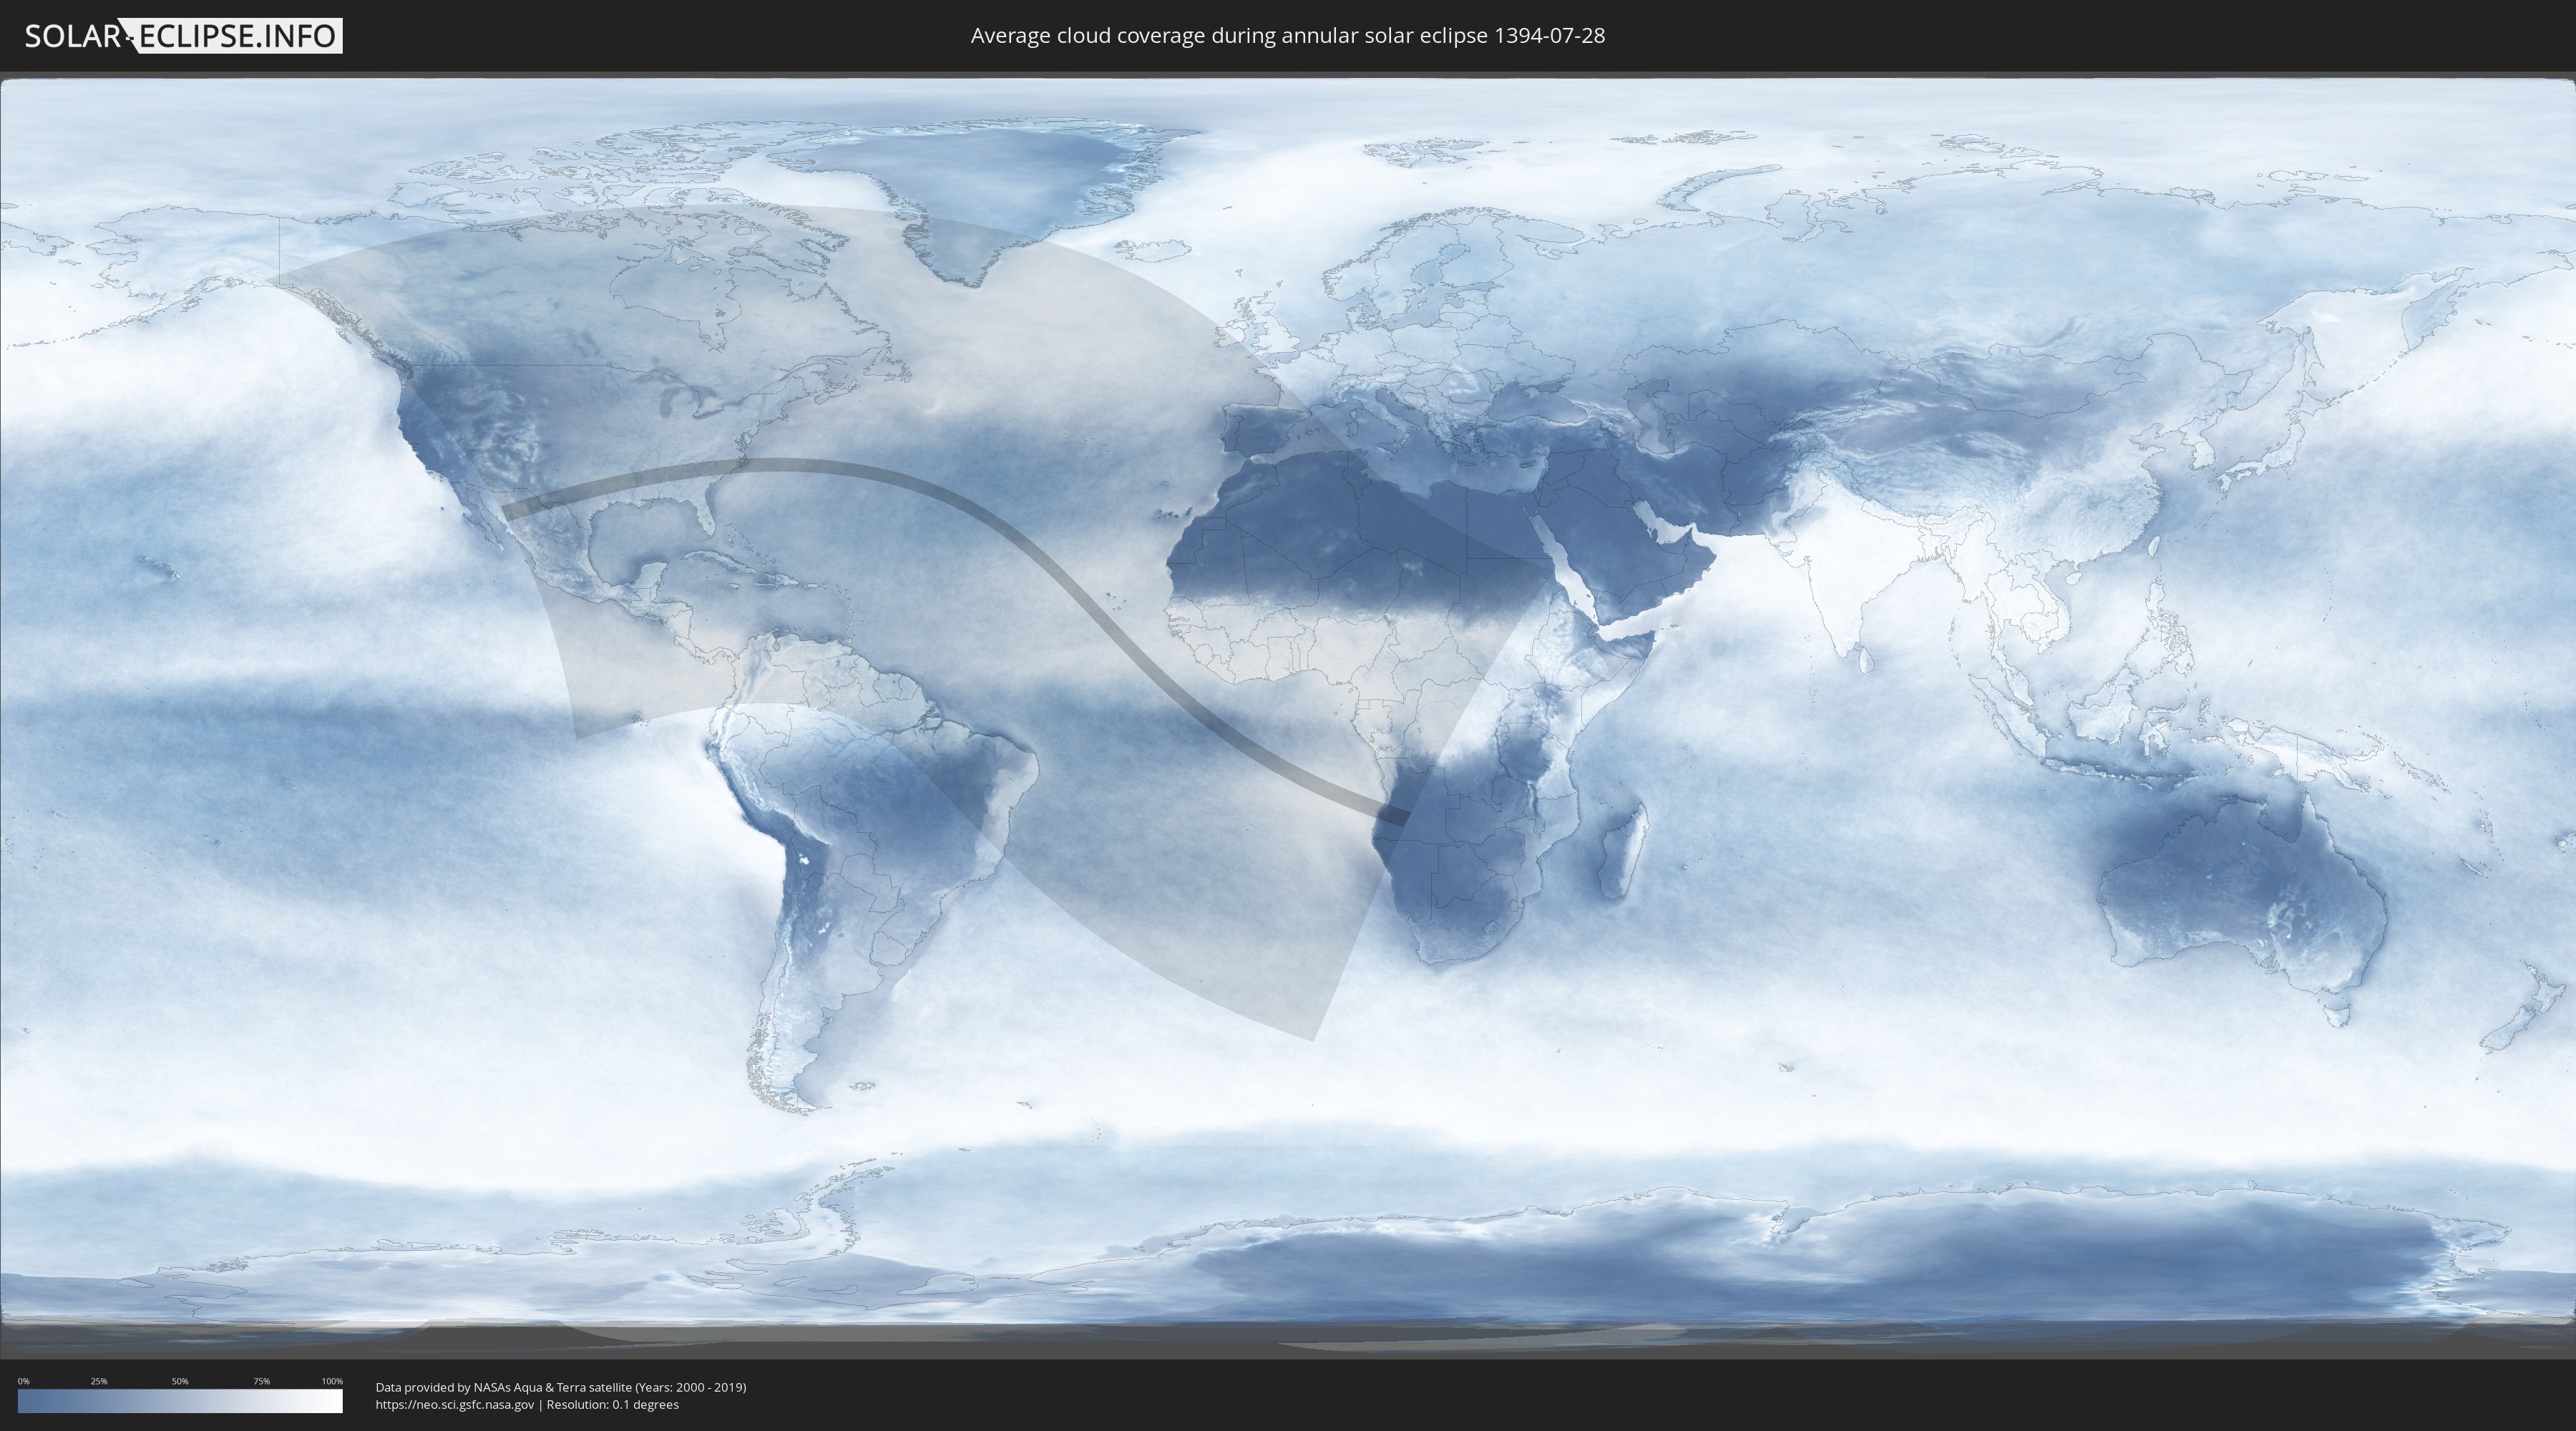Click the "75%" legend label

[261, 1381]
